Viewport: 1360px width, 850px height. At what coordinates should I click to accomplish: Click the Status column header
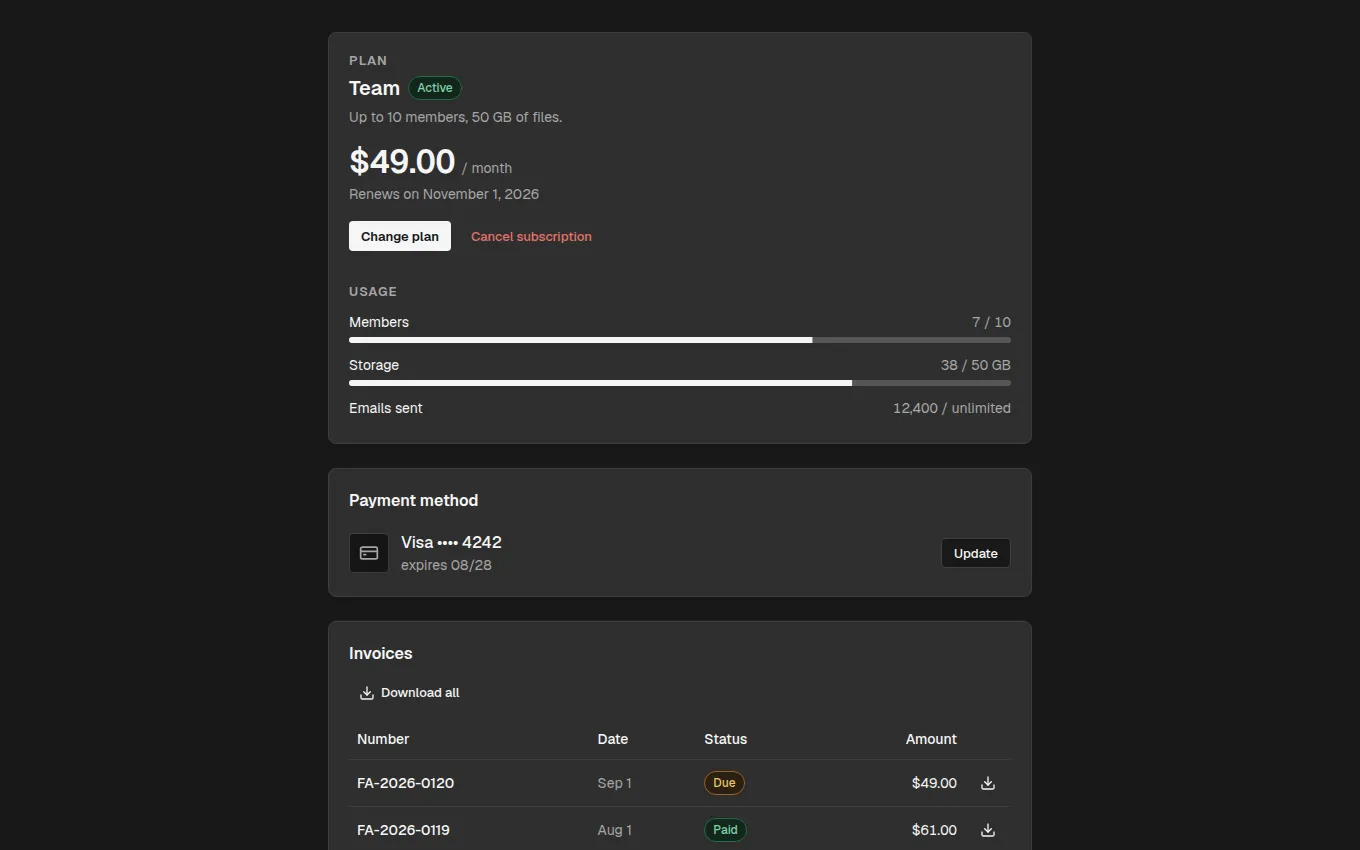(x=726, y=739)
